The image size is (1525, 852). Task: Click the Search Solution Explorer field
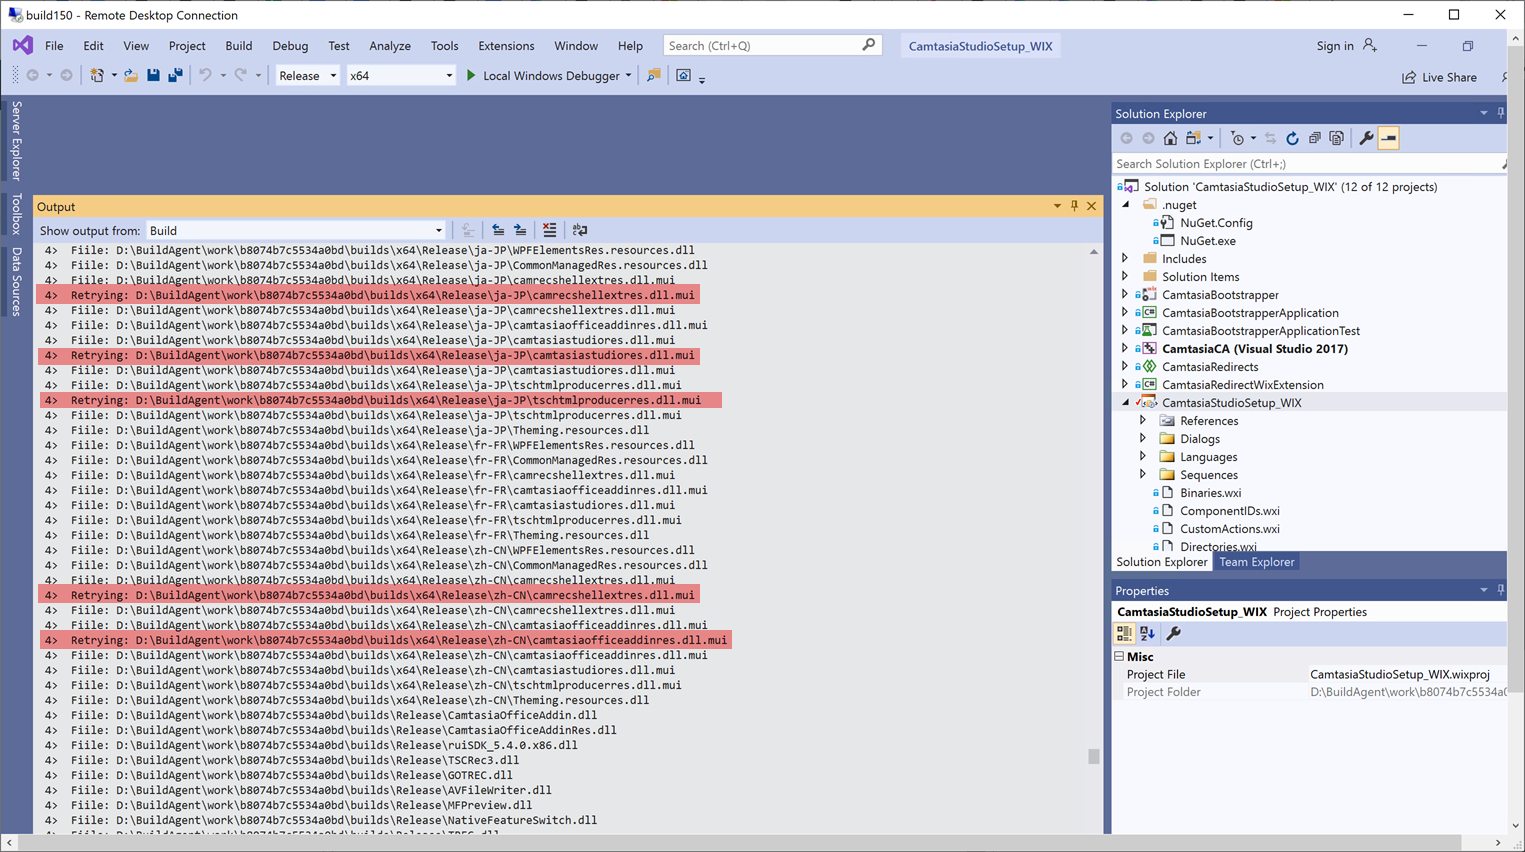click(x=1309, y=164)
